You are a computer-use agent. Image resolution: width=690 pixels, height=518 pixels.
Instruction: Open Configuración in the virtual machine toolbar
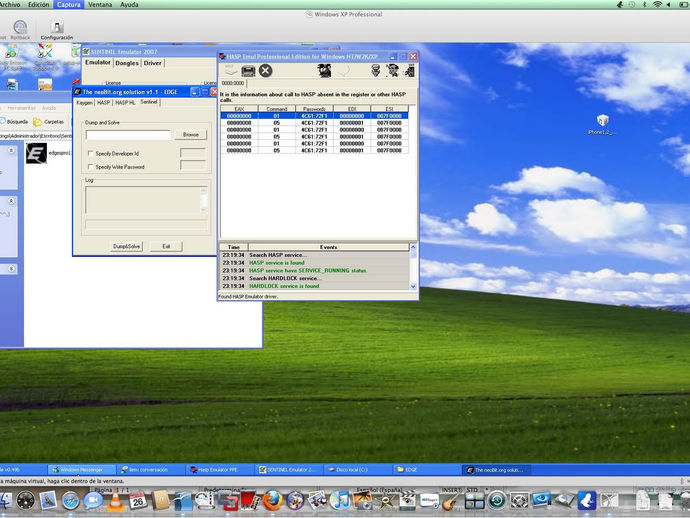[x=57, y=30]
